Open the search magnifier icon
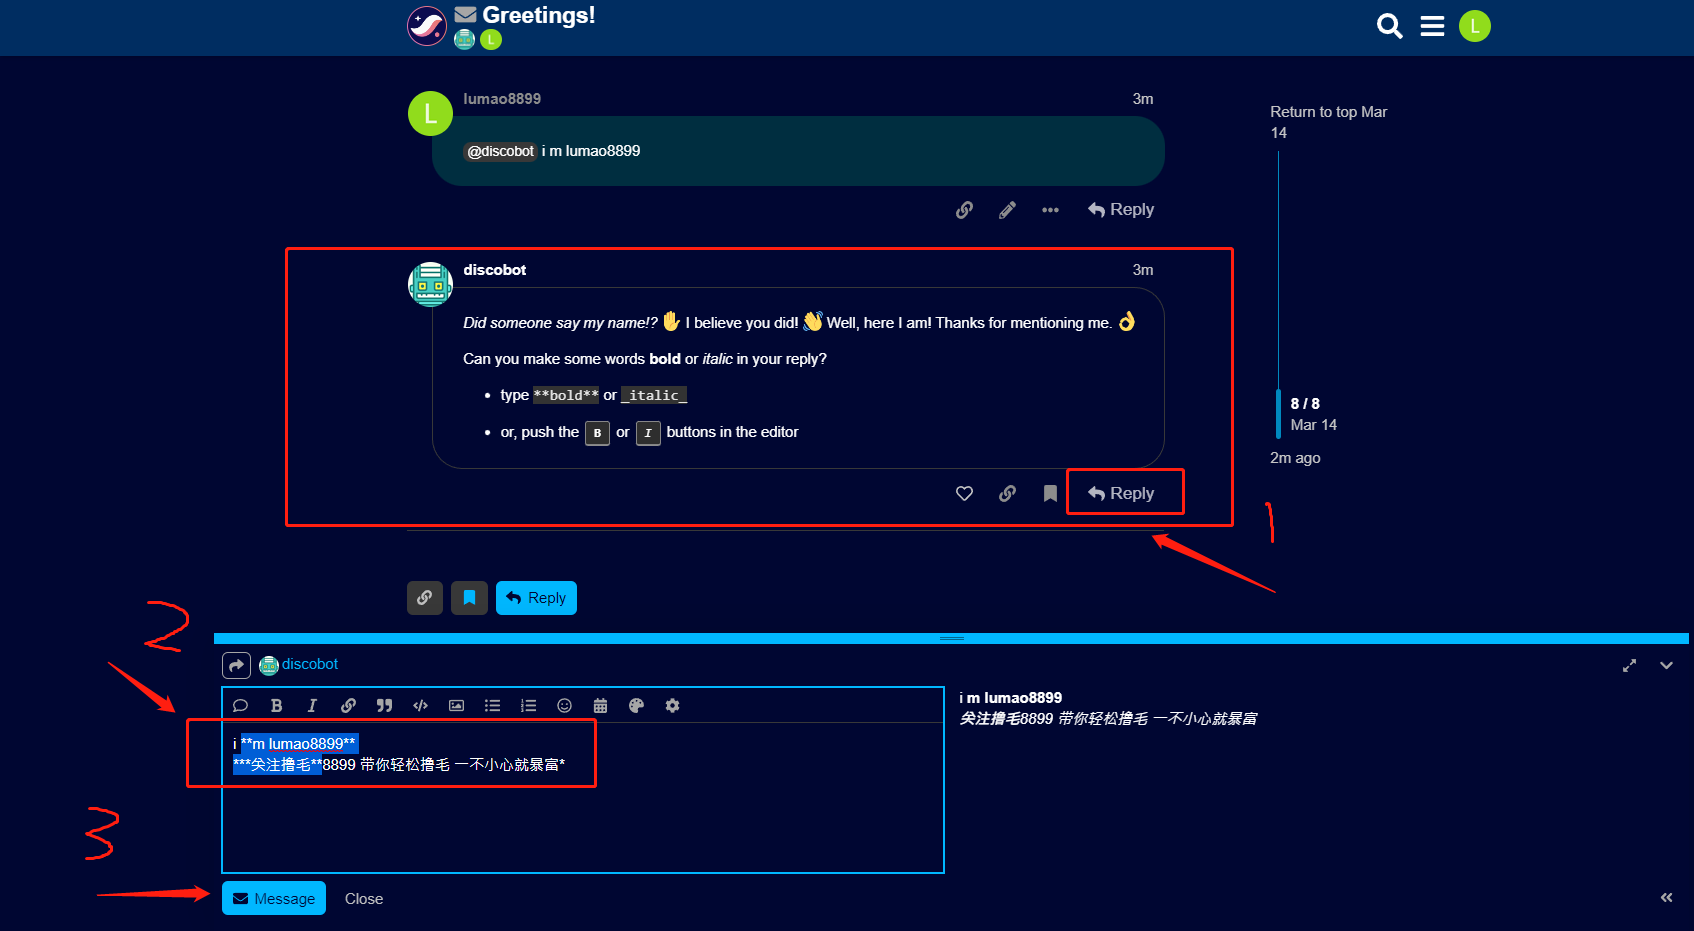The image size is (1694, 931). (x=1389, y=26)
